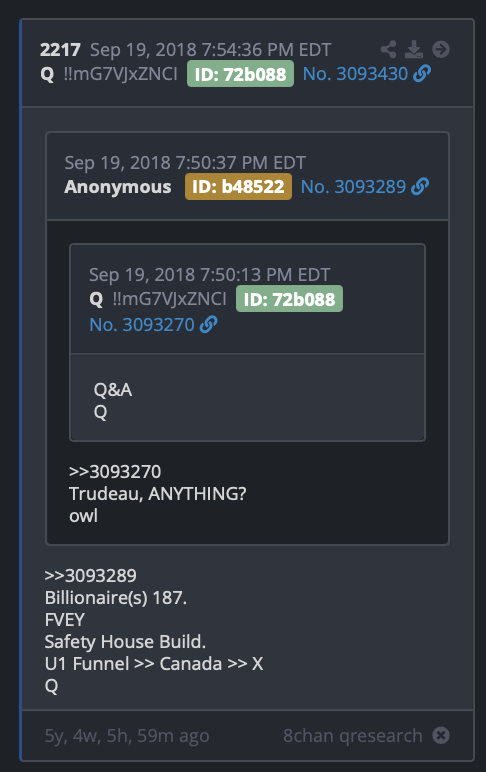Click green ID: 72b088 badge in nested post
The width and height of the screenshot is (486, 772).
pos(290,299)
